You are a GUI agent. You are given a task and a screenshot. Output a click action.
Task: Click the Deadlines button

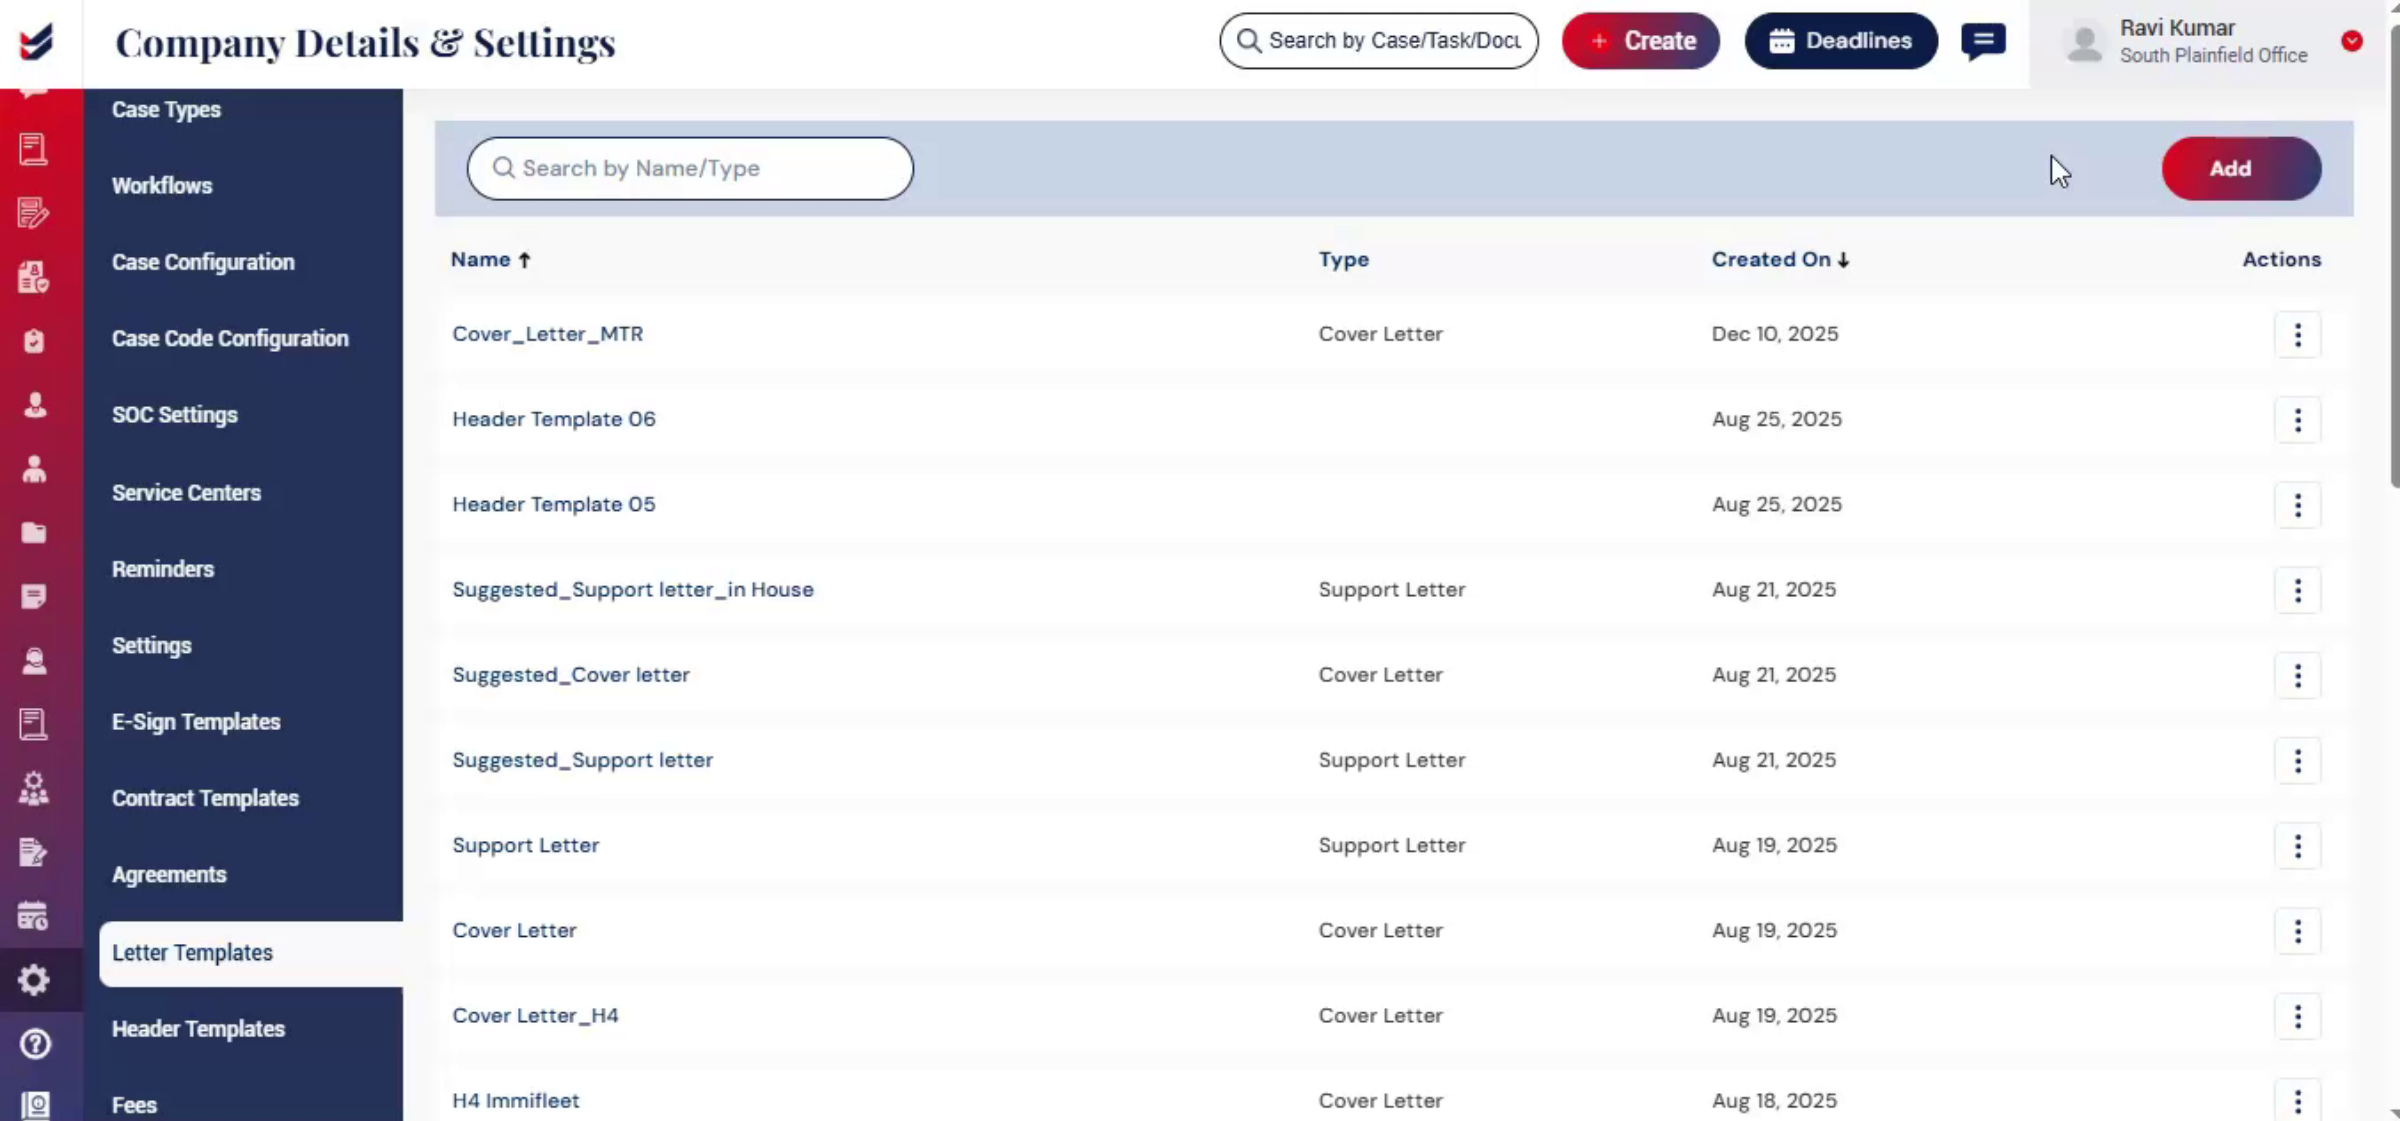click(1841, 41)
